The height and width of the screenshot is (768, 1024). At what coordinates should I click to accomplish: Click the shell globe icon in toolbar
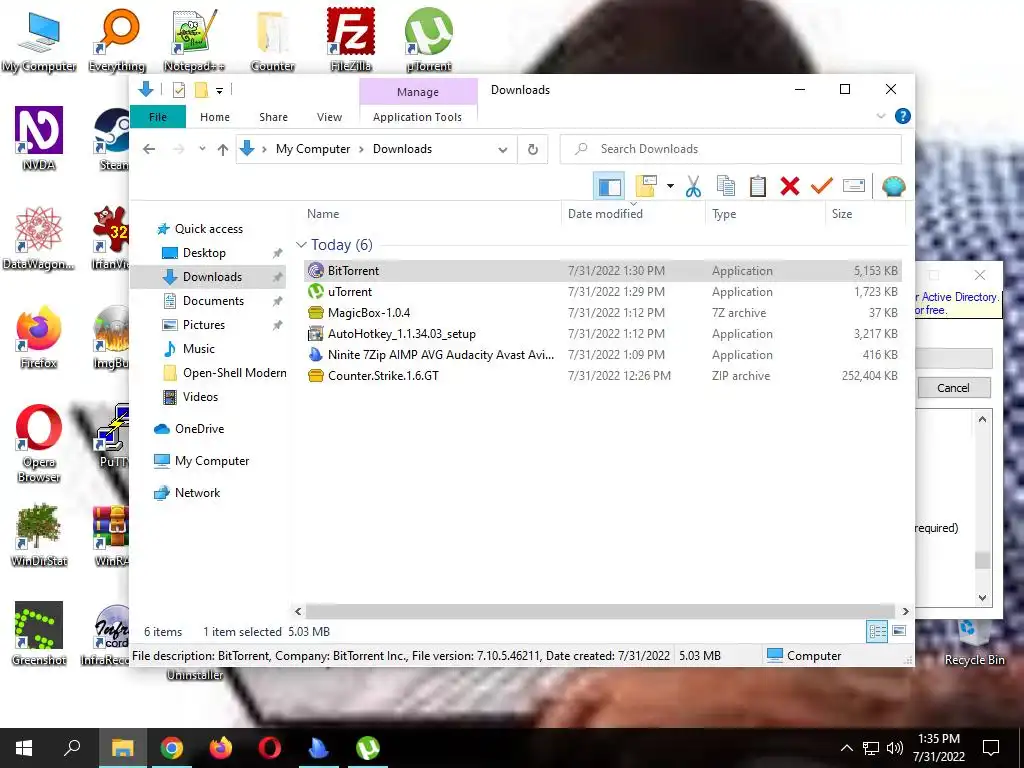click(893, 187)
